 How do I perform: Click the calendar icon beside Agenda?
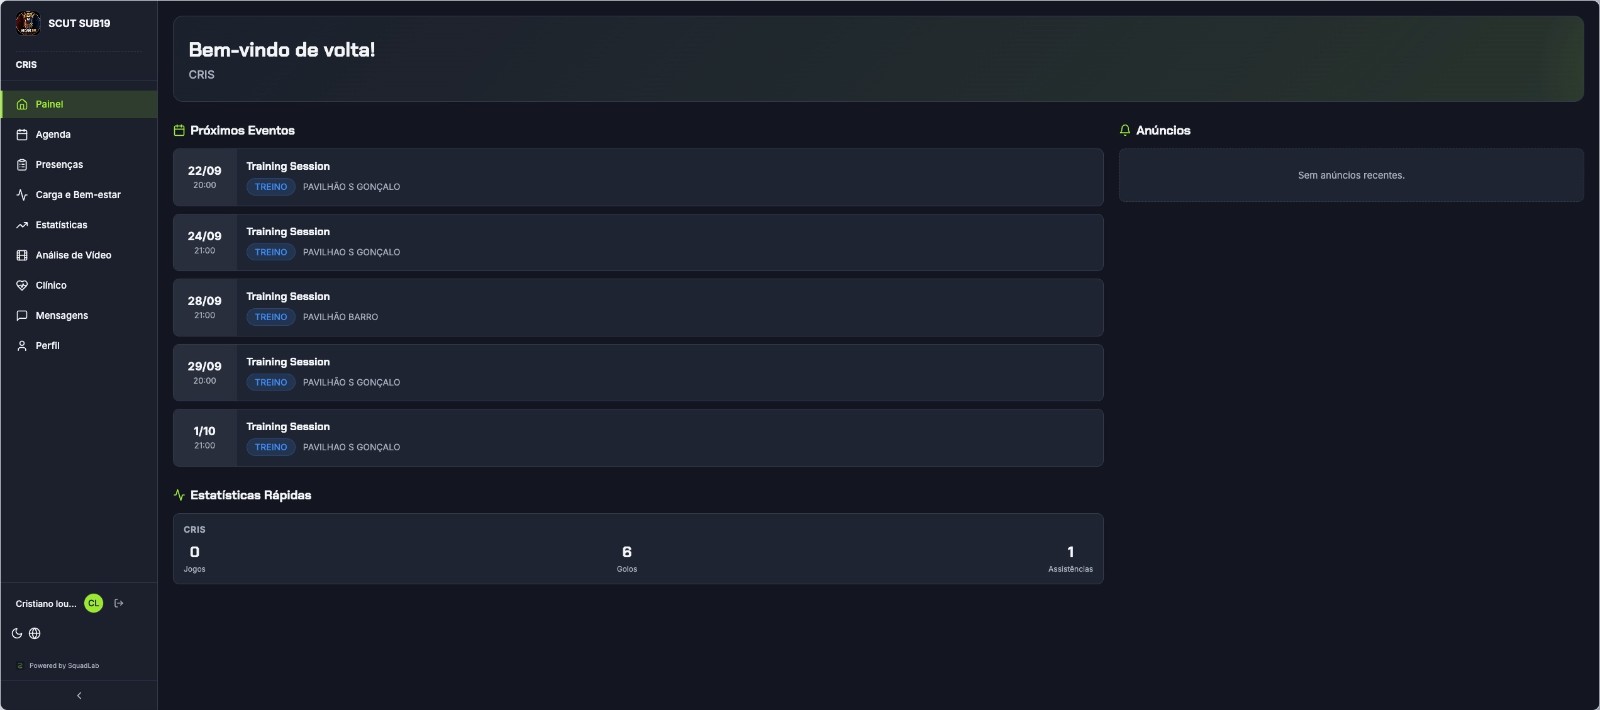tap(22, 134)
